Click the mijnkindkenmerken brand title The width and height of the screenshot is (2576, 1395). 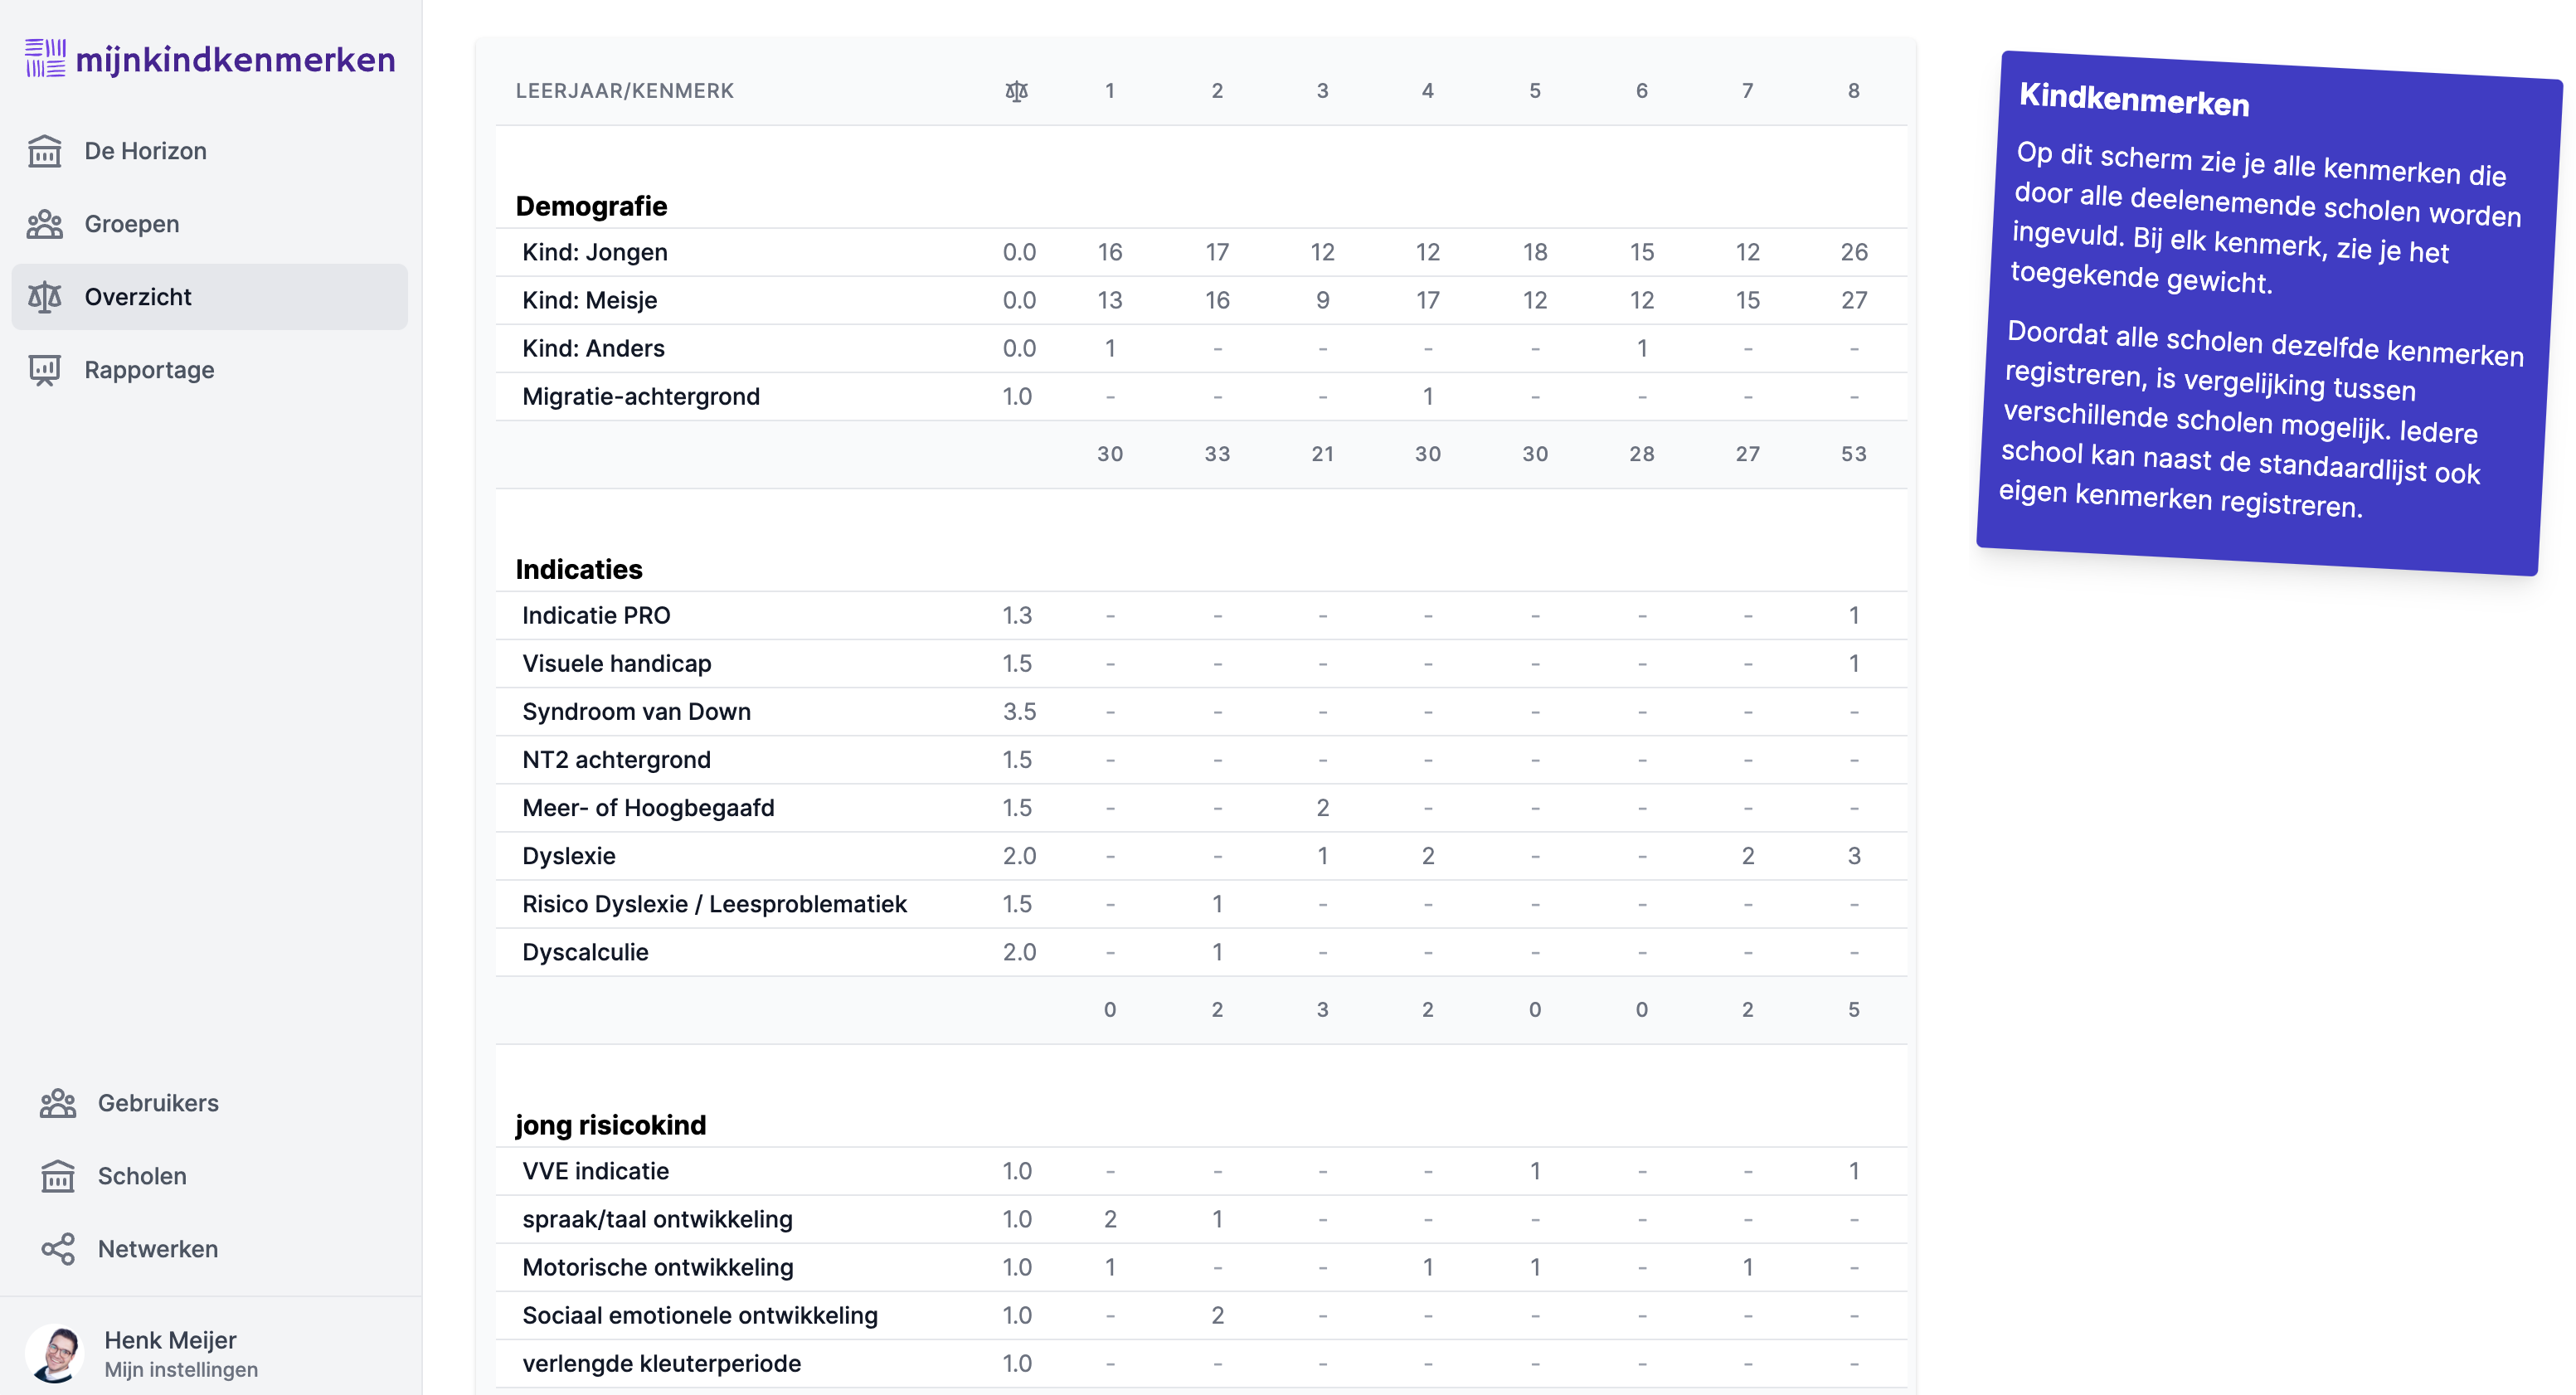tap(235, 60)
